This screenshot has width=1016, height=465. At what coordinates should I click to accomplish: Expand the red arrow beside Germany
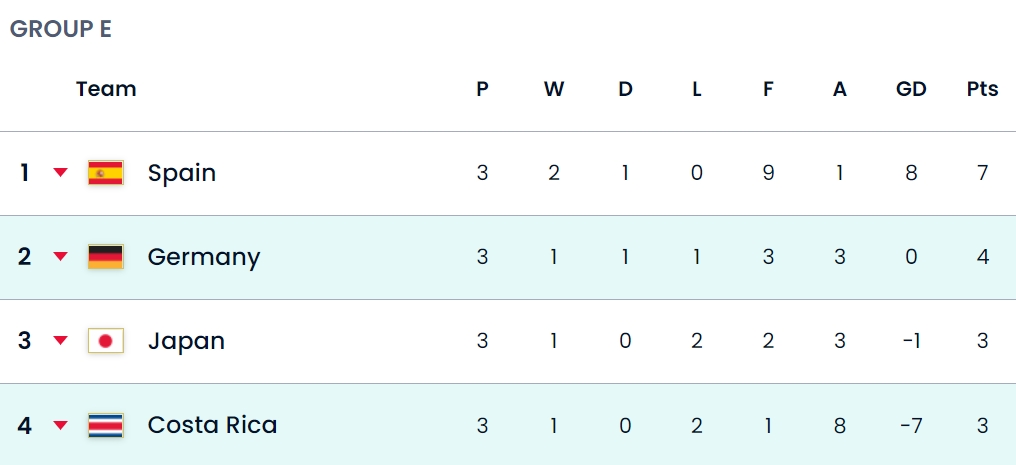(60, 257)
